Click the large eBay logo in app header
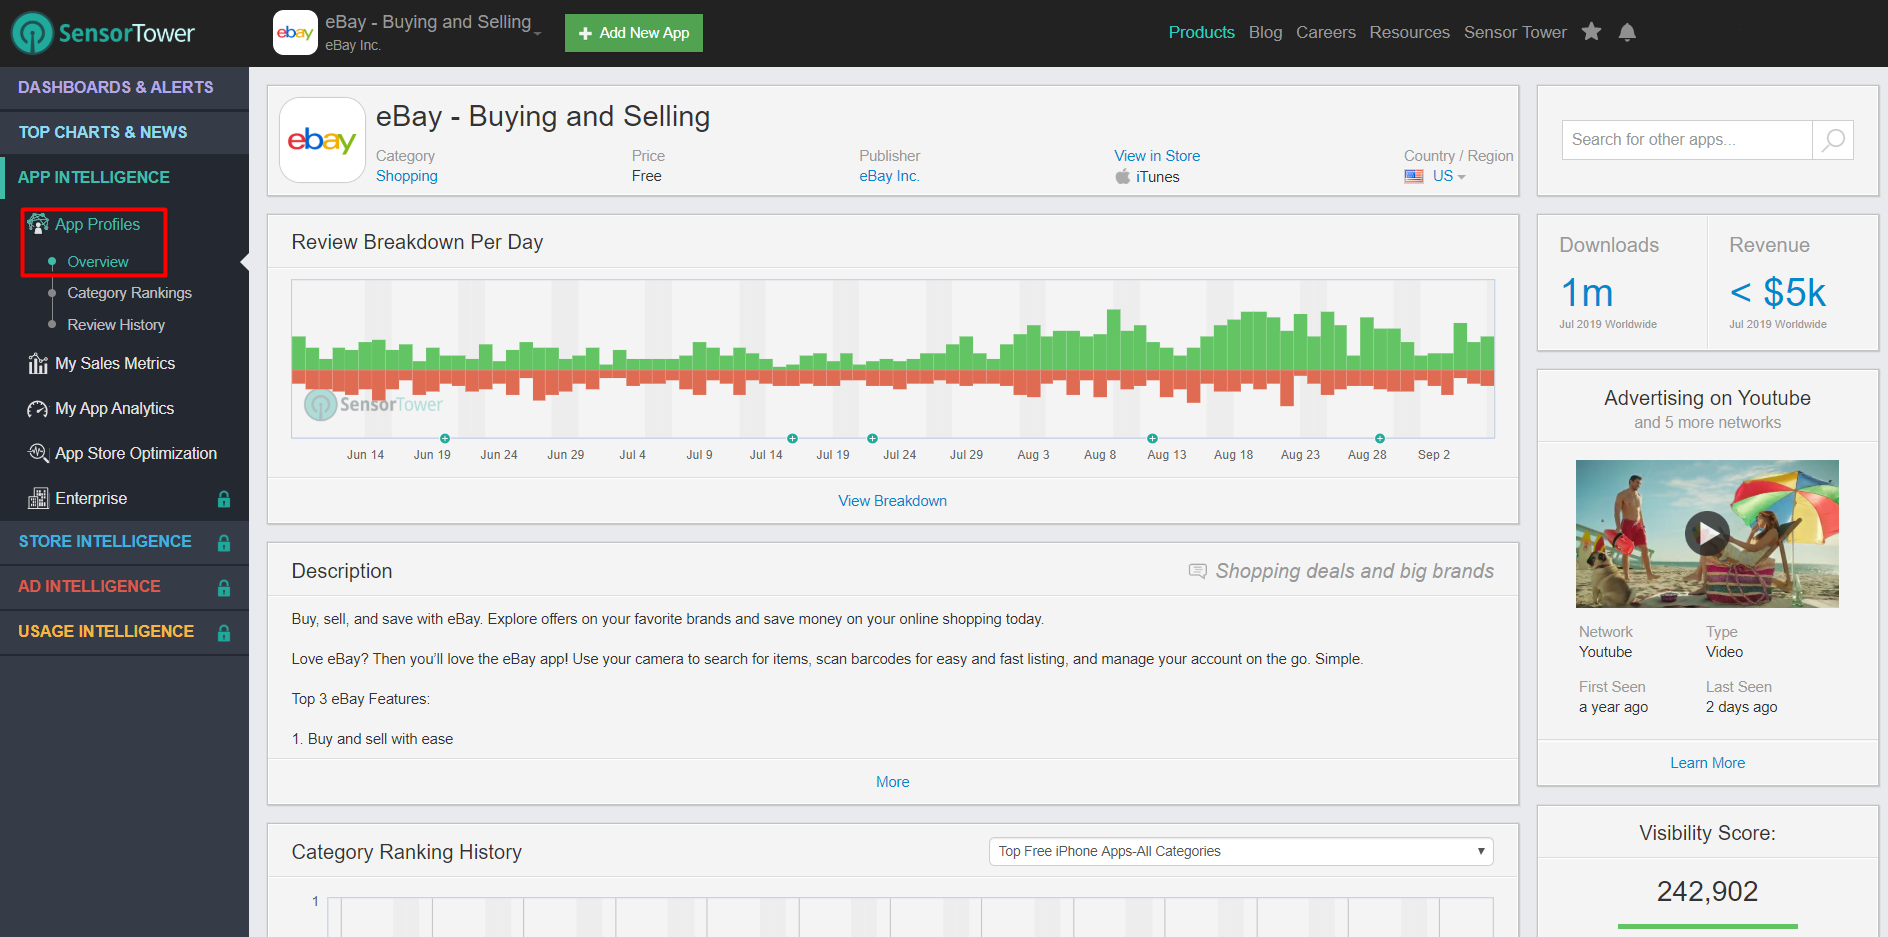 pyautogui.click(x=322, y=140)
